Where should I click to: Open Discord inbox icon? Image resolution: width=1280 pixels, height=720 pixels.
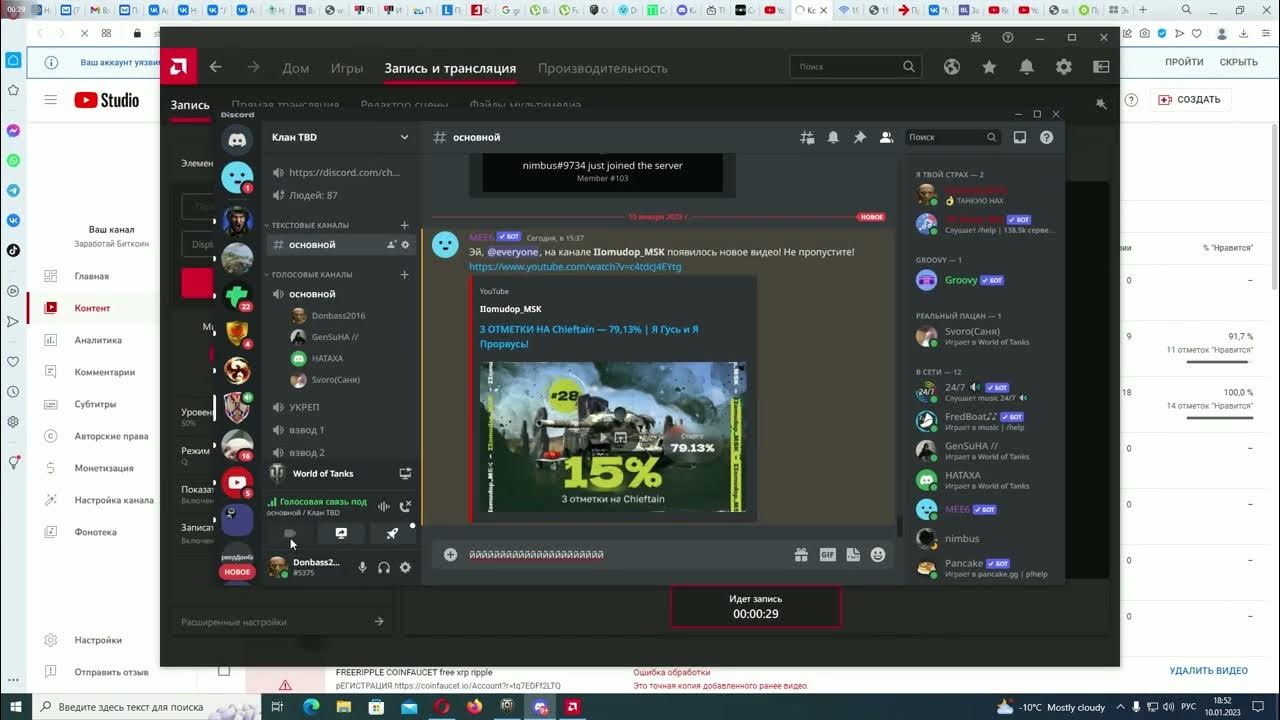(1020, 138)
